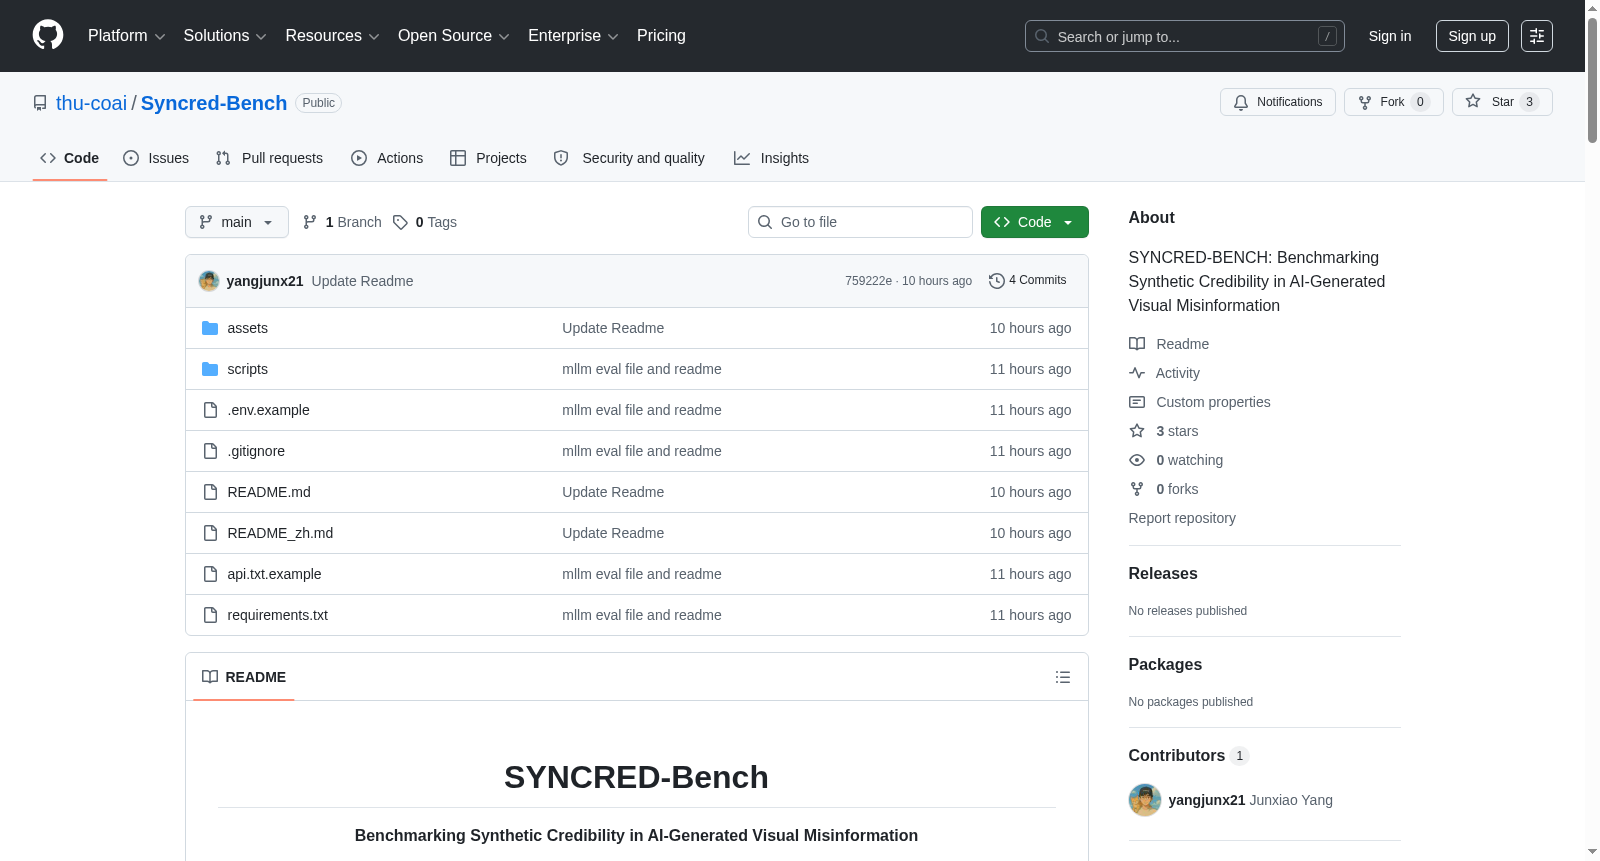Open the green Code dropdown button
This screenshot has width=1600, height=861.
1035,222
